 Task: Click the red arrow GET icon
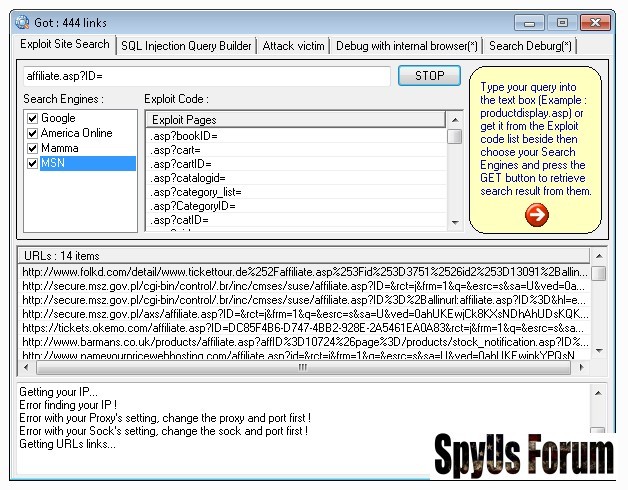point(536,214)
